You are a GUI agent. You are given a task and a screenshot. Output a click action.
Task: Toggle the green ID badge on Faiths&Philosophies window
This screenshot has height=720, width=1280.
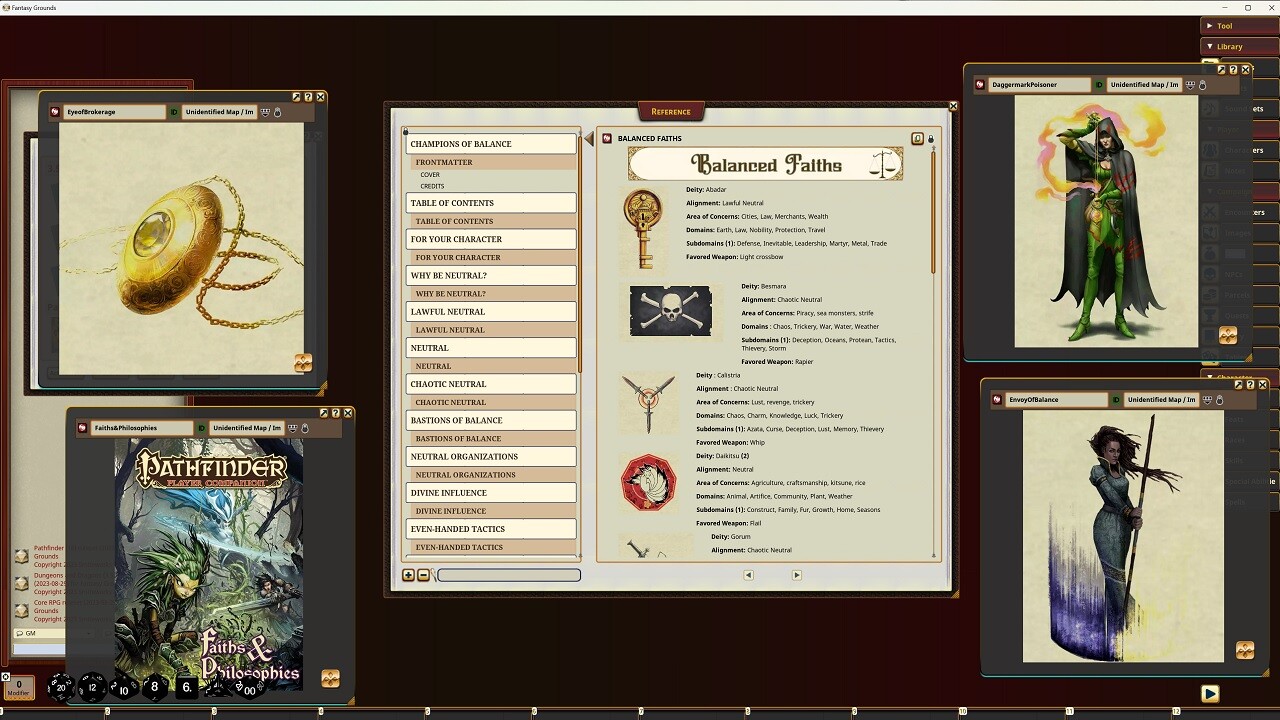[x=201, y=427]
